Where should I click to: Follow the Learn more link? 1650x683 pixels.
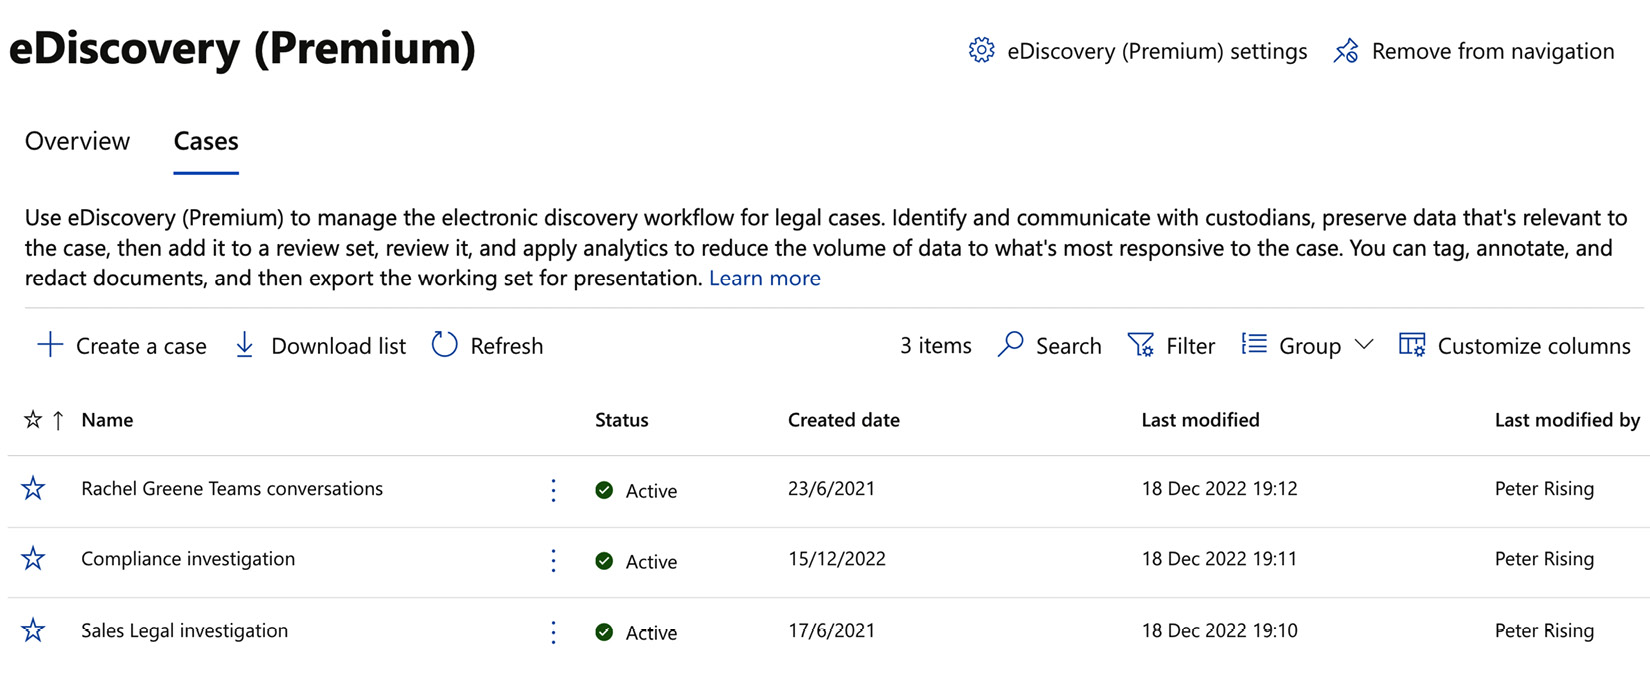click(765, 278)
